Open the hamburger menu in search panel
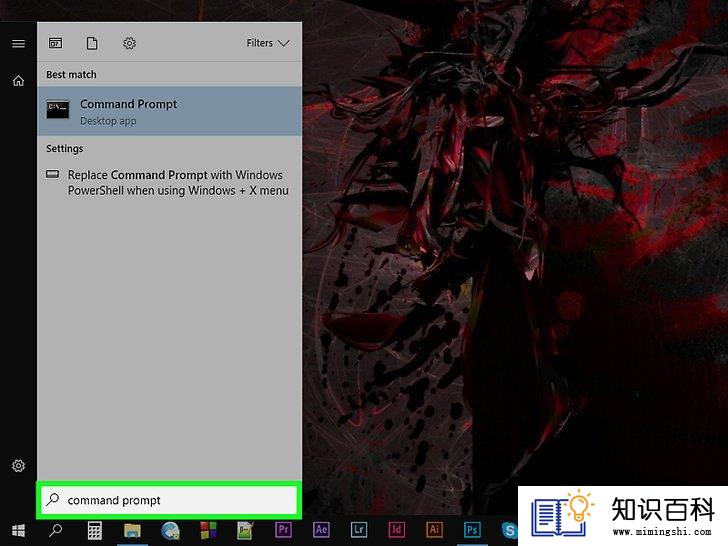The height and width of the screenshot is (546, 728). coord(18,44)
